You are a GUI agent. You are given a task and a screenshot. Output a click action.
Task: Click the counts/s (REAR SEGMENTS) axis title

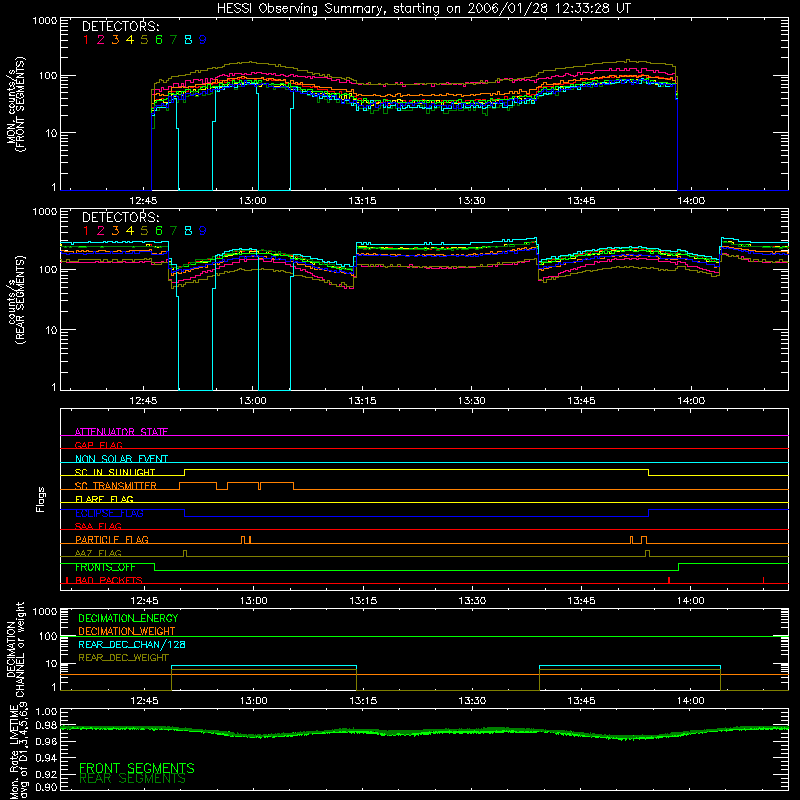[15, 300]
